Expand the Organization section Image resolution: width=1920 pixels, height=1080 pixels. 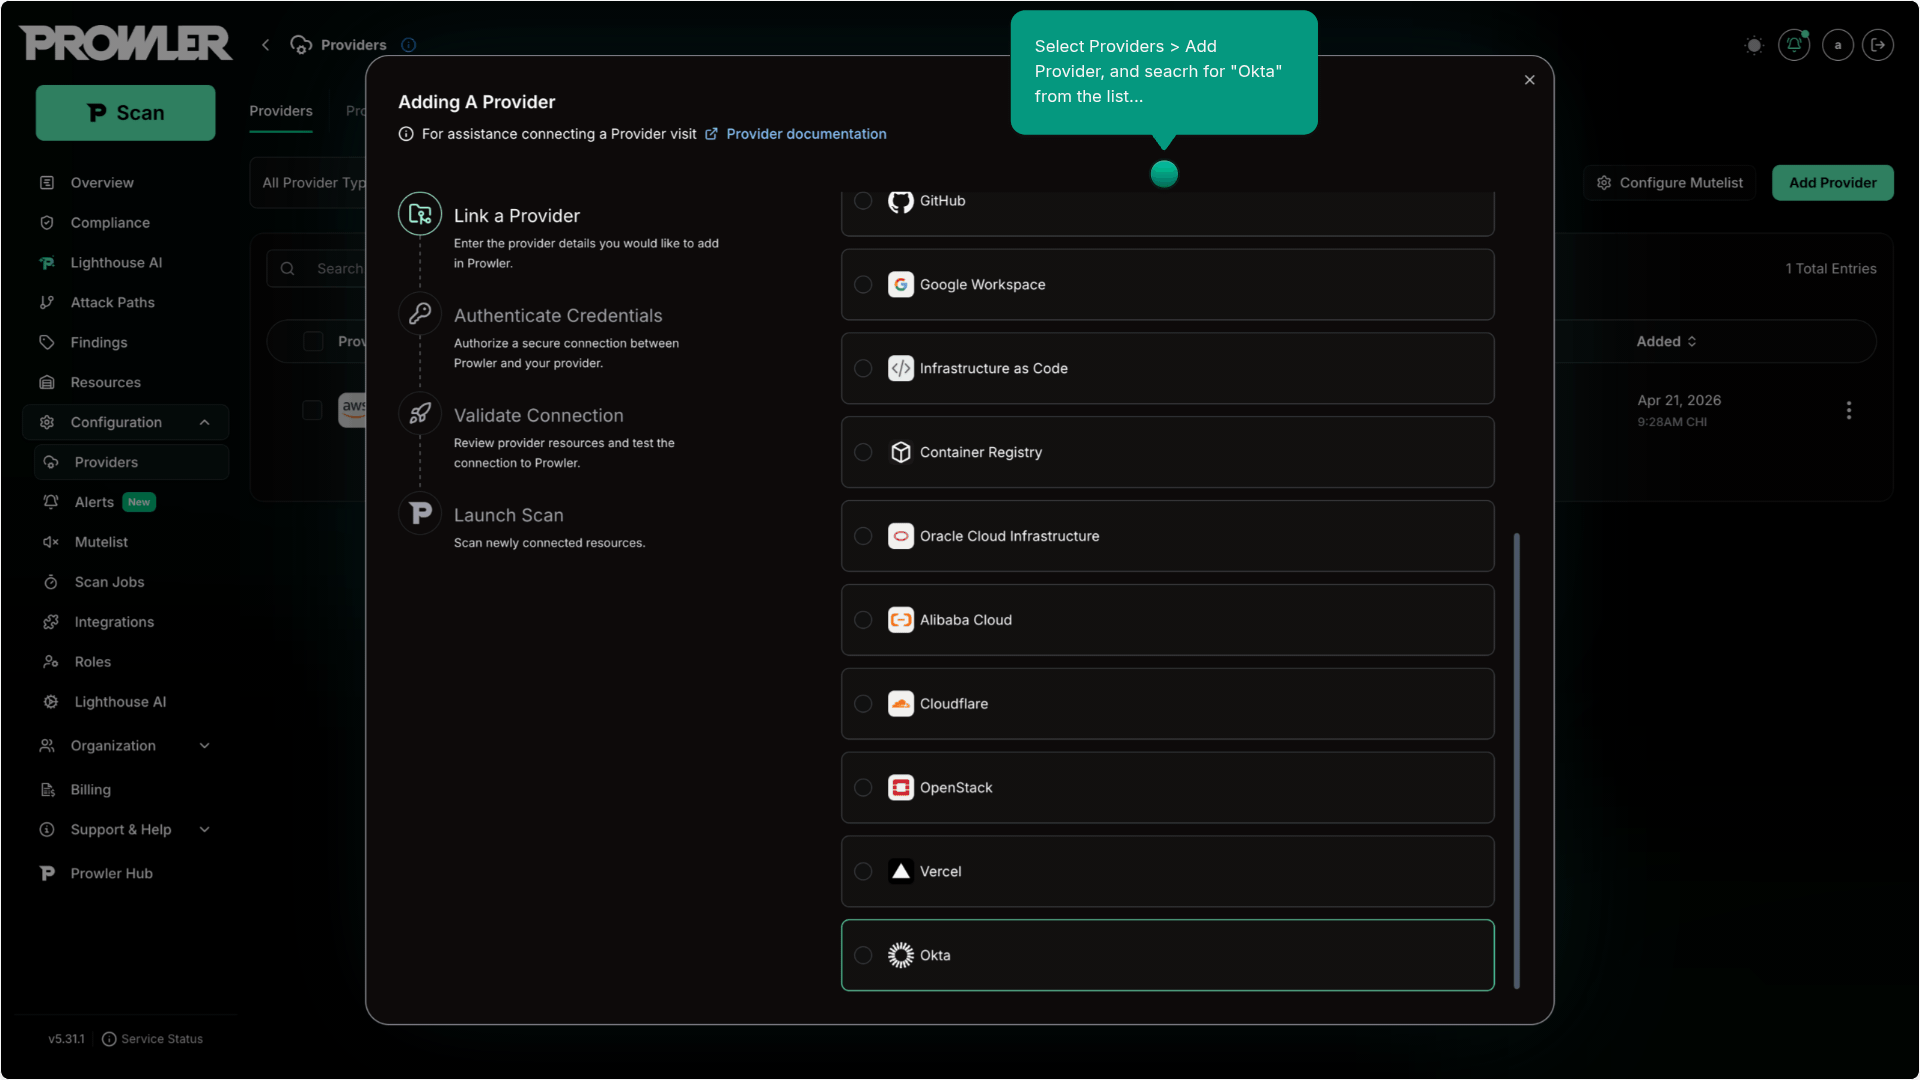click(x=127, y=746)
